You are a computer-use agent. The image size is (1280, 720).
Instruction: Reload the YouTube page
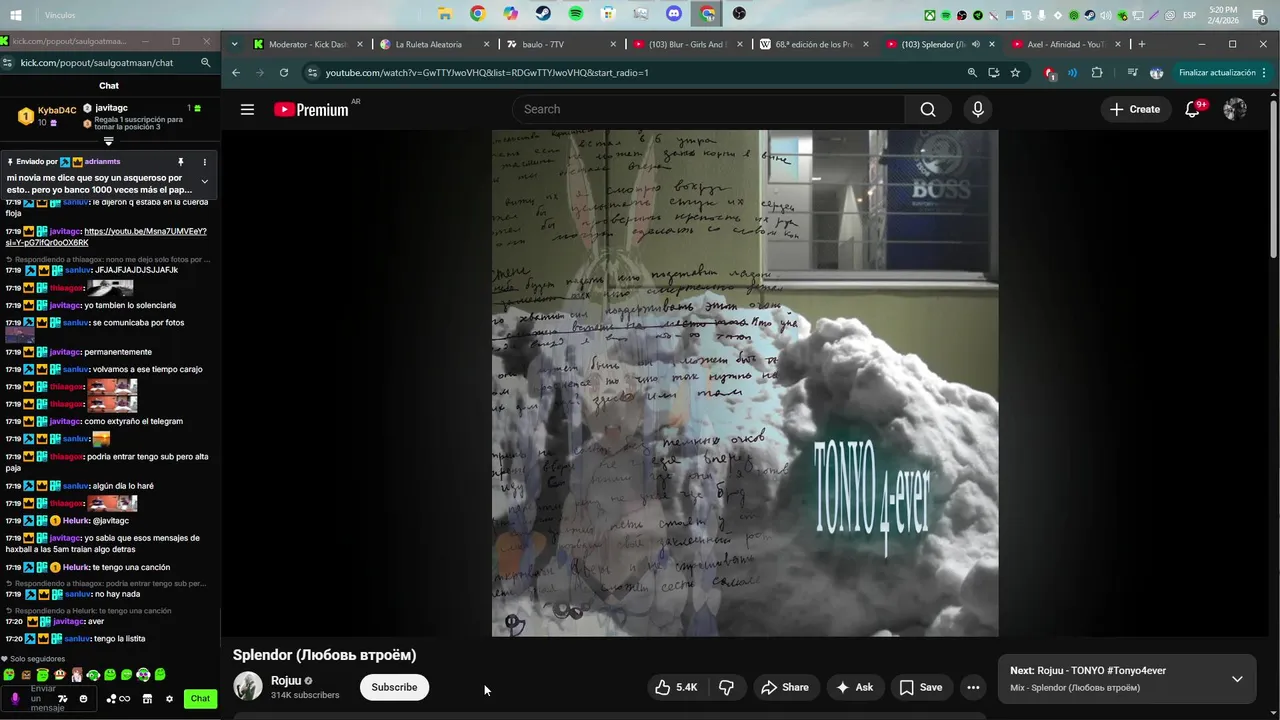click(x=284, y=73)
